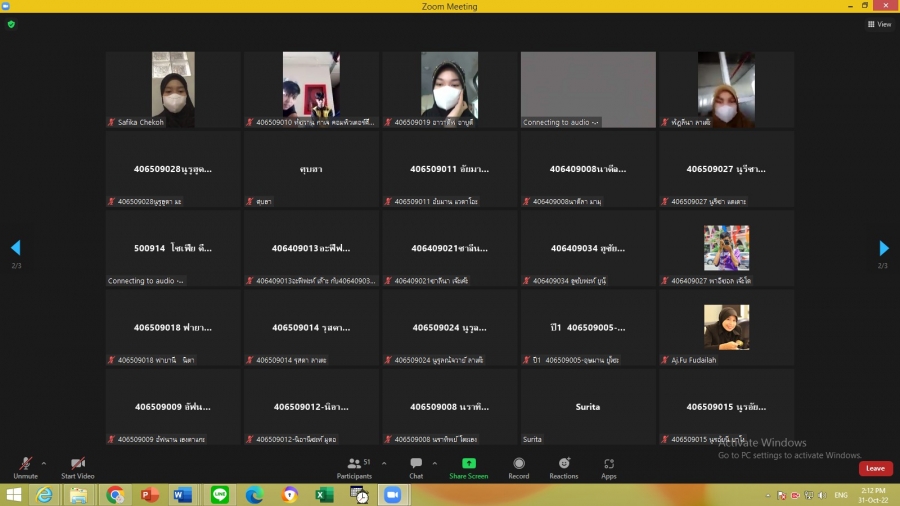
Task: Unmute the microphone in Zoom toolbar
Action: 25,465
